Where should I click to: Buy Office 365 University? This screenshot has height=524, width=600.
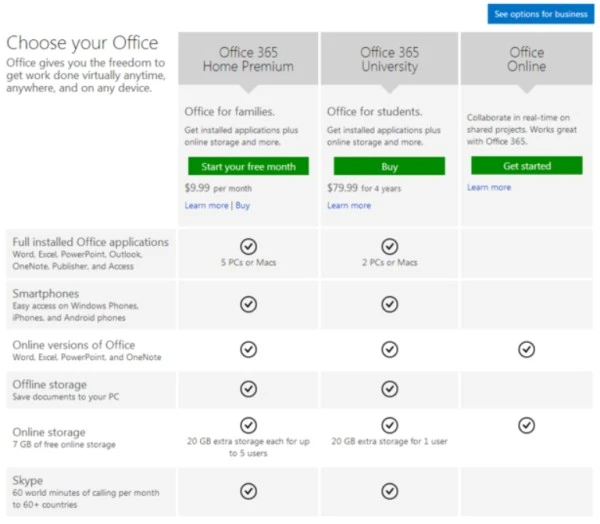[x=389, y=167]
